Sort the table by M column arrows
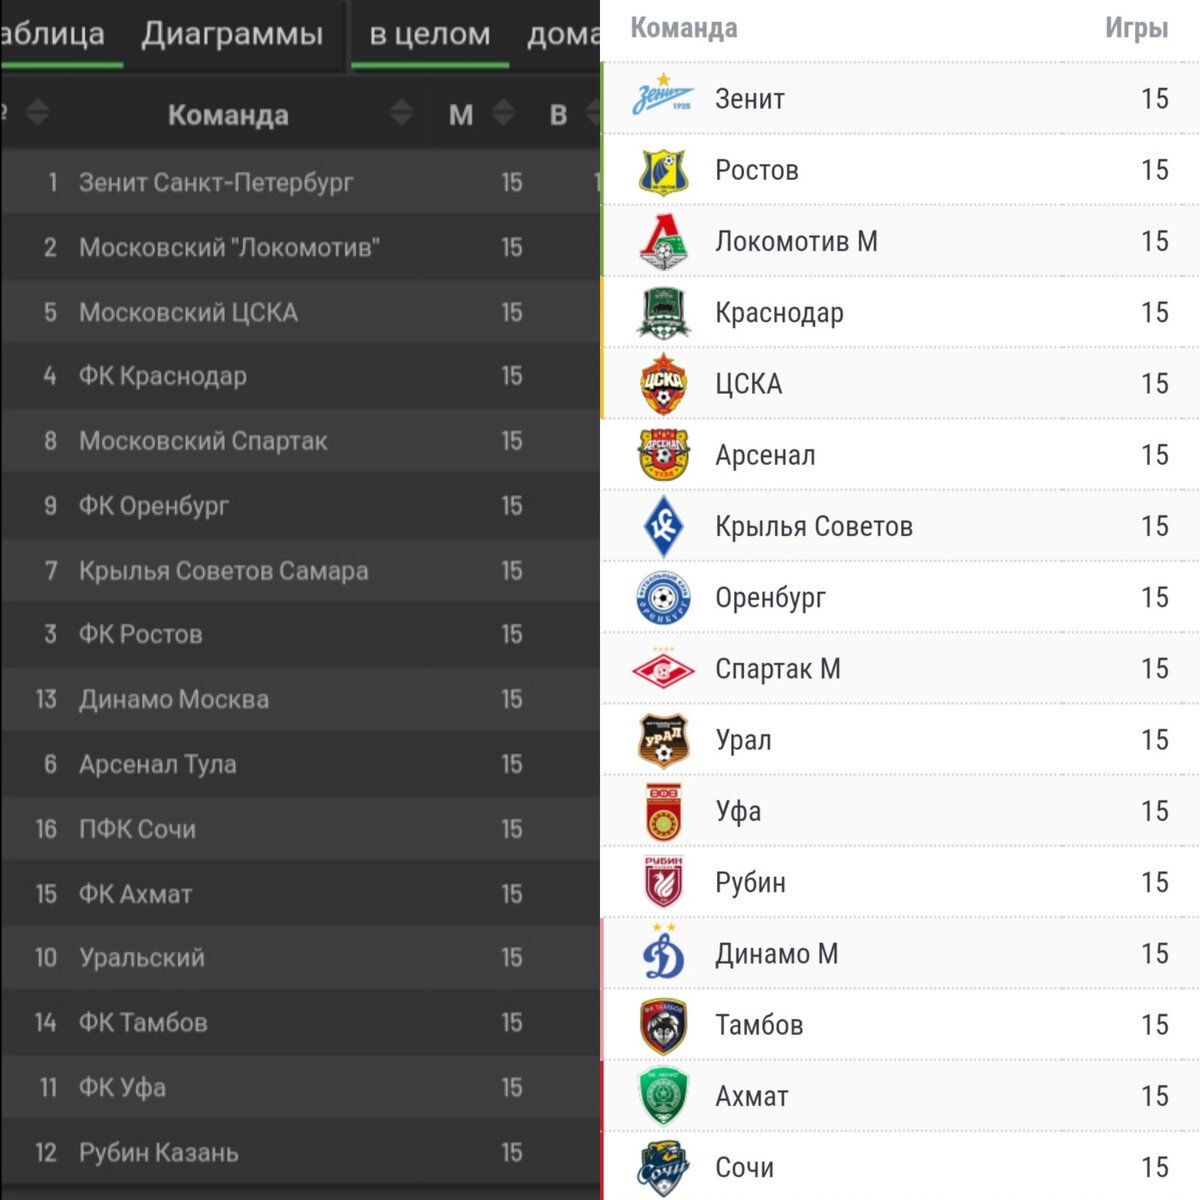Image resolution: width=1200 pixels, height=1200 pixels. pyautogui.click(x=504, y=113)
